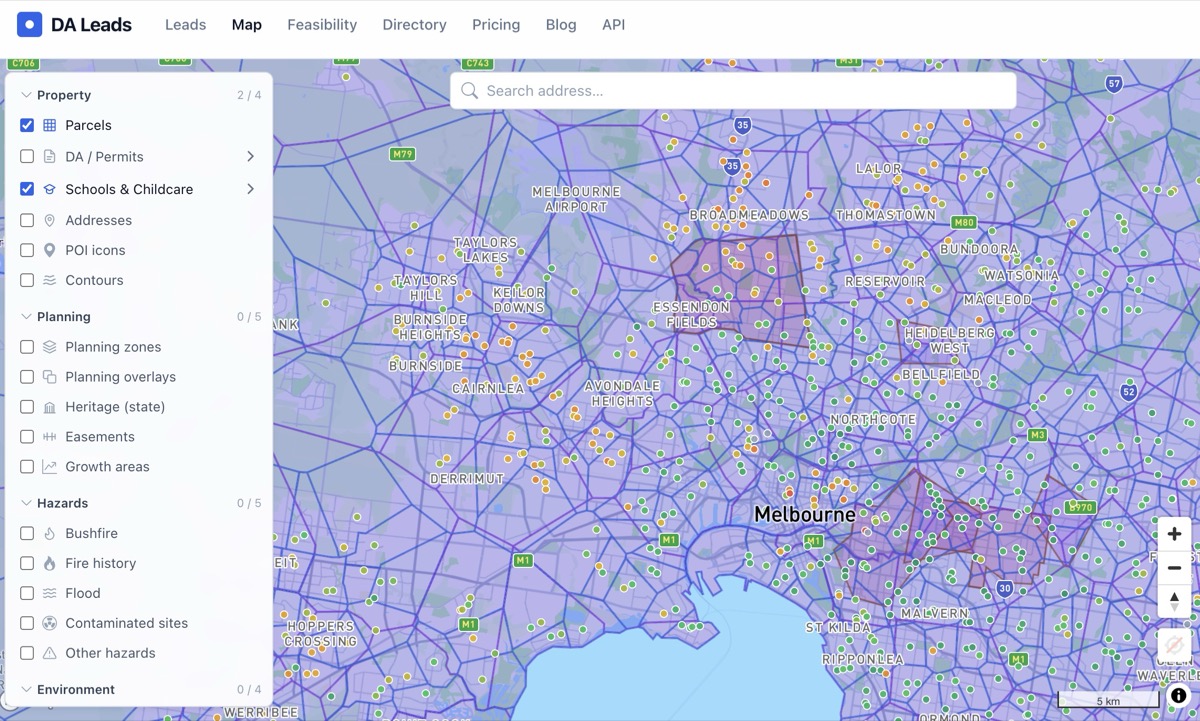Click the Northcote suburb label
Image resolution: width=1200 pixels, height=721 pixels.
[x=872, y=420]
